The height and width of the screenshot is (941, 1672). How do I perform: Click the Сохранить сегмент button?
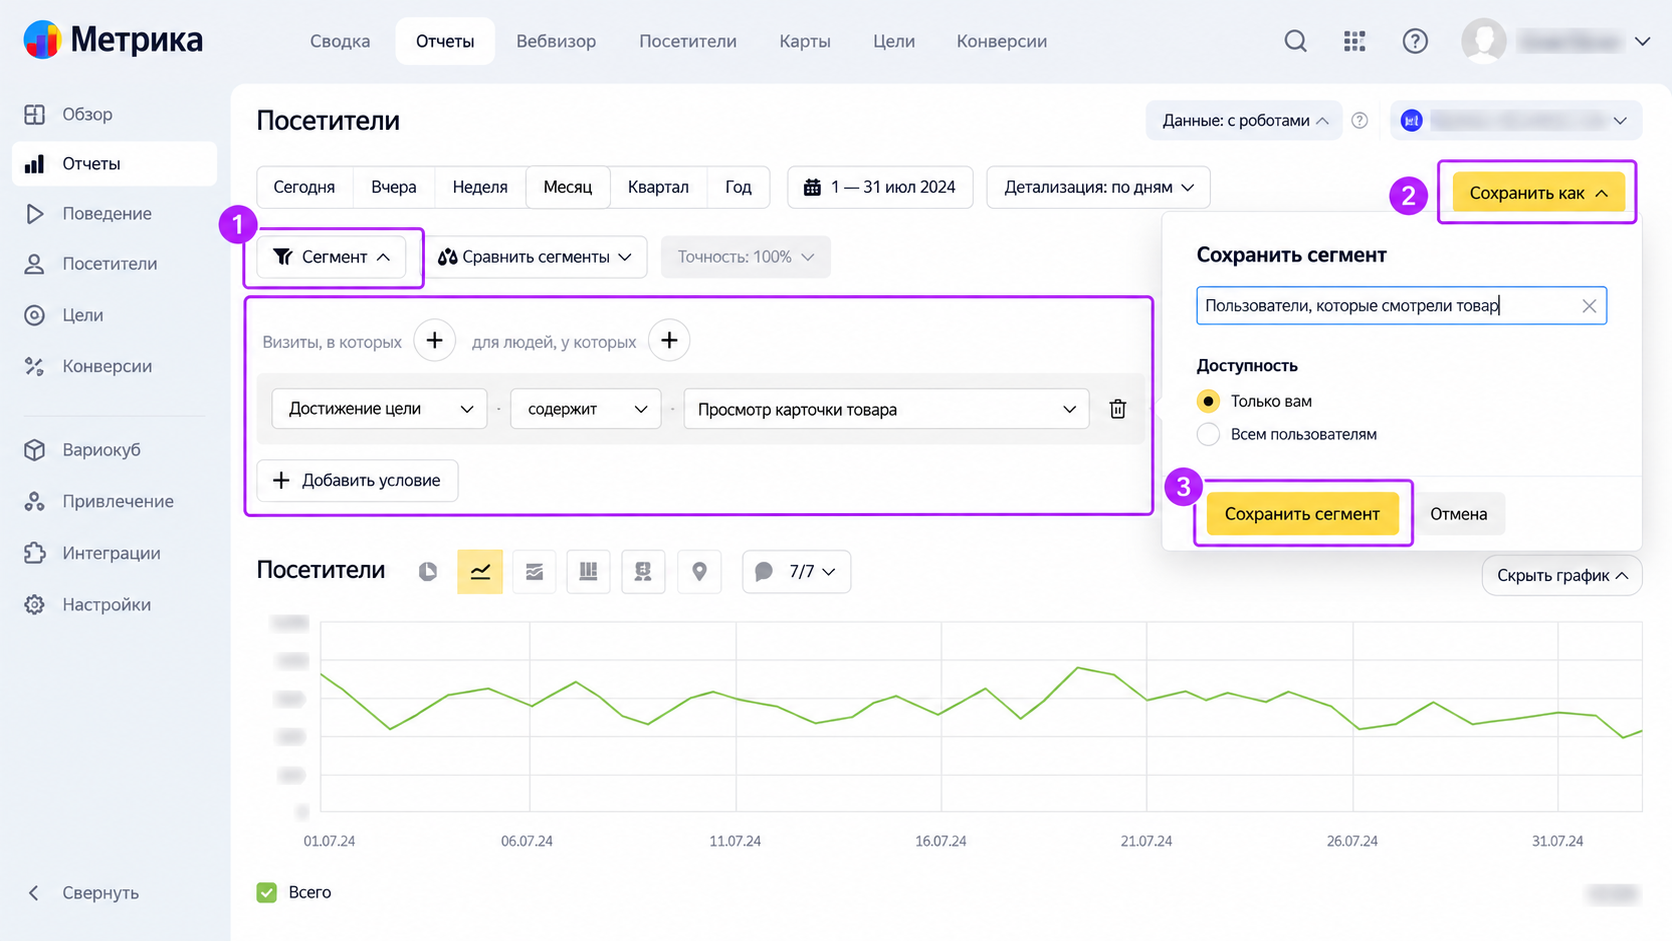coord(1302,514)
